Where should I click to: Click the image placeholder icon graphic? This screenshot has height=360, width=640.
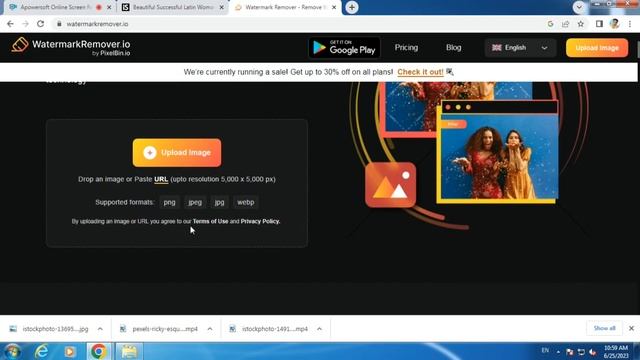click(391, 185)
